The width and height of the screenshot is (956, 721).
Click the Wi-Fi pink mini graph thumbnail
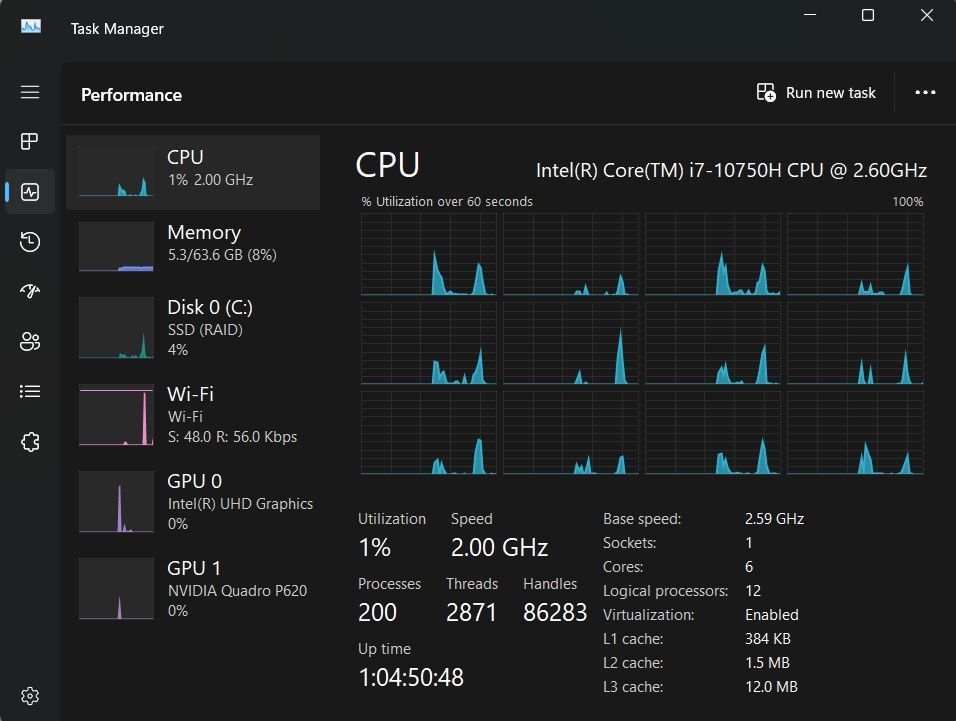coord(116,415)
